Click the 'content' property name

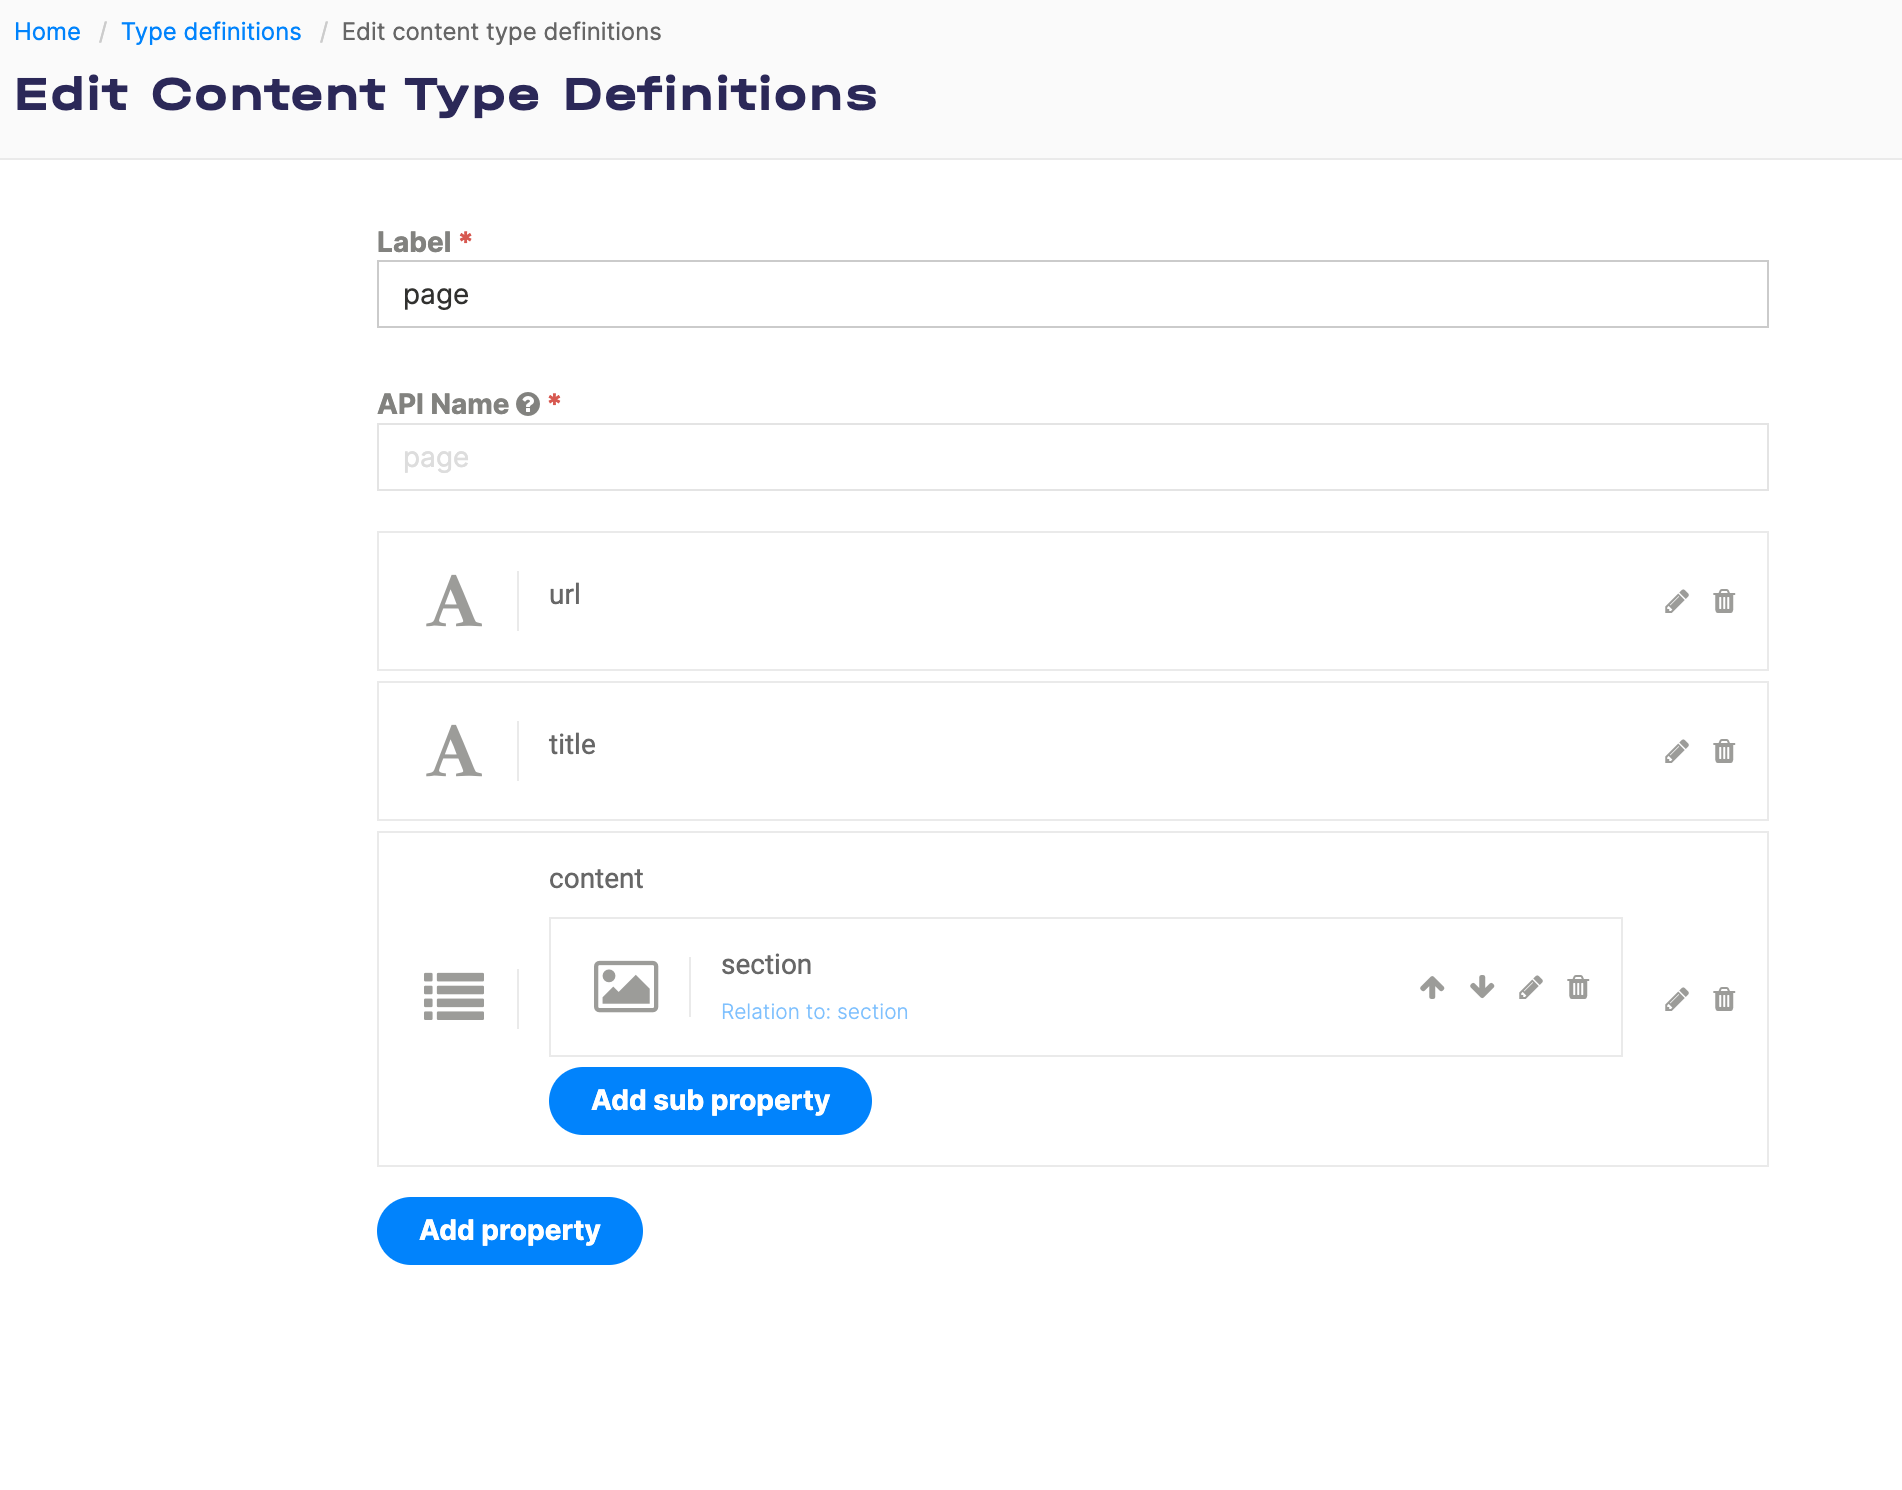point(596,879)
